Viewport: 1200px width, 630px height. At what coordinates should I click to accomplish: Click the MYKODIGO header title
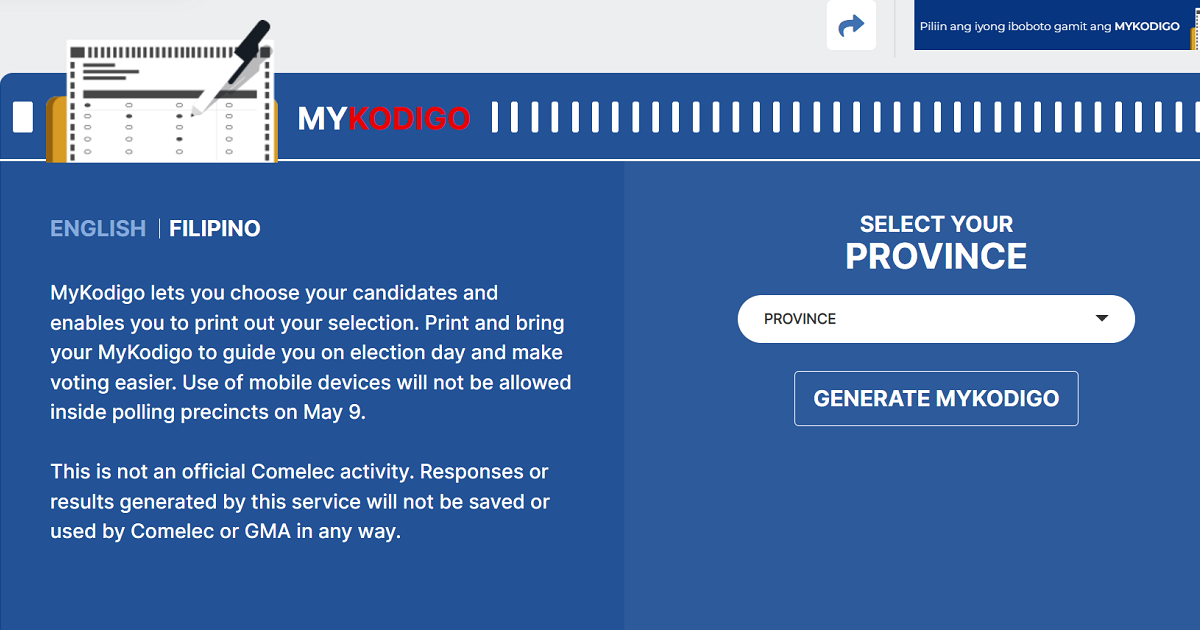[384, 118]
